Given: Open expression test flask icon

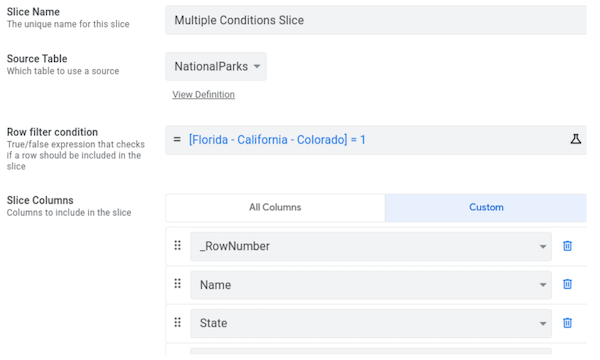Looking at the screenshot, I should tap(576, 139).
